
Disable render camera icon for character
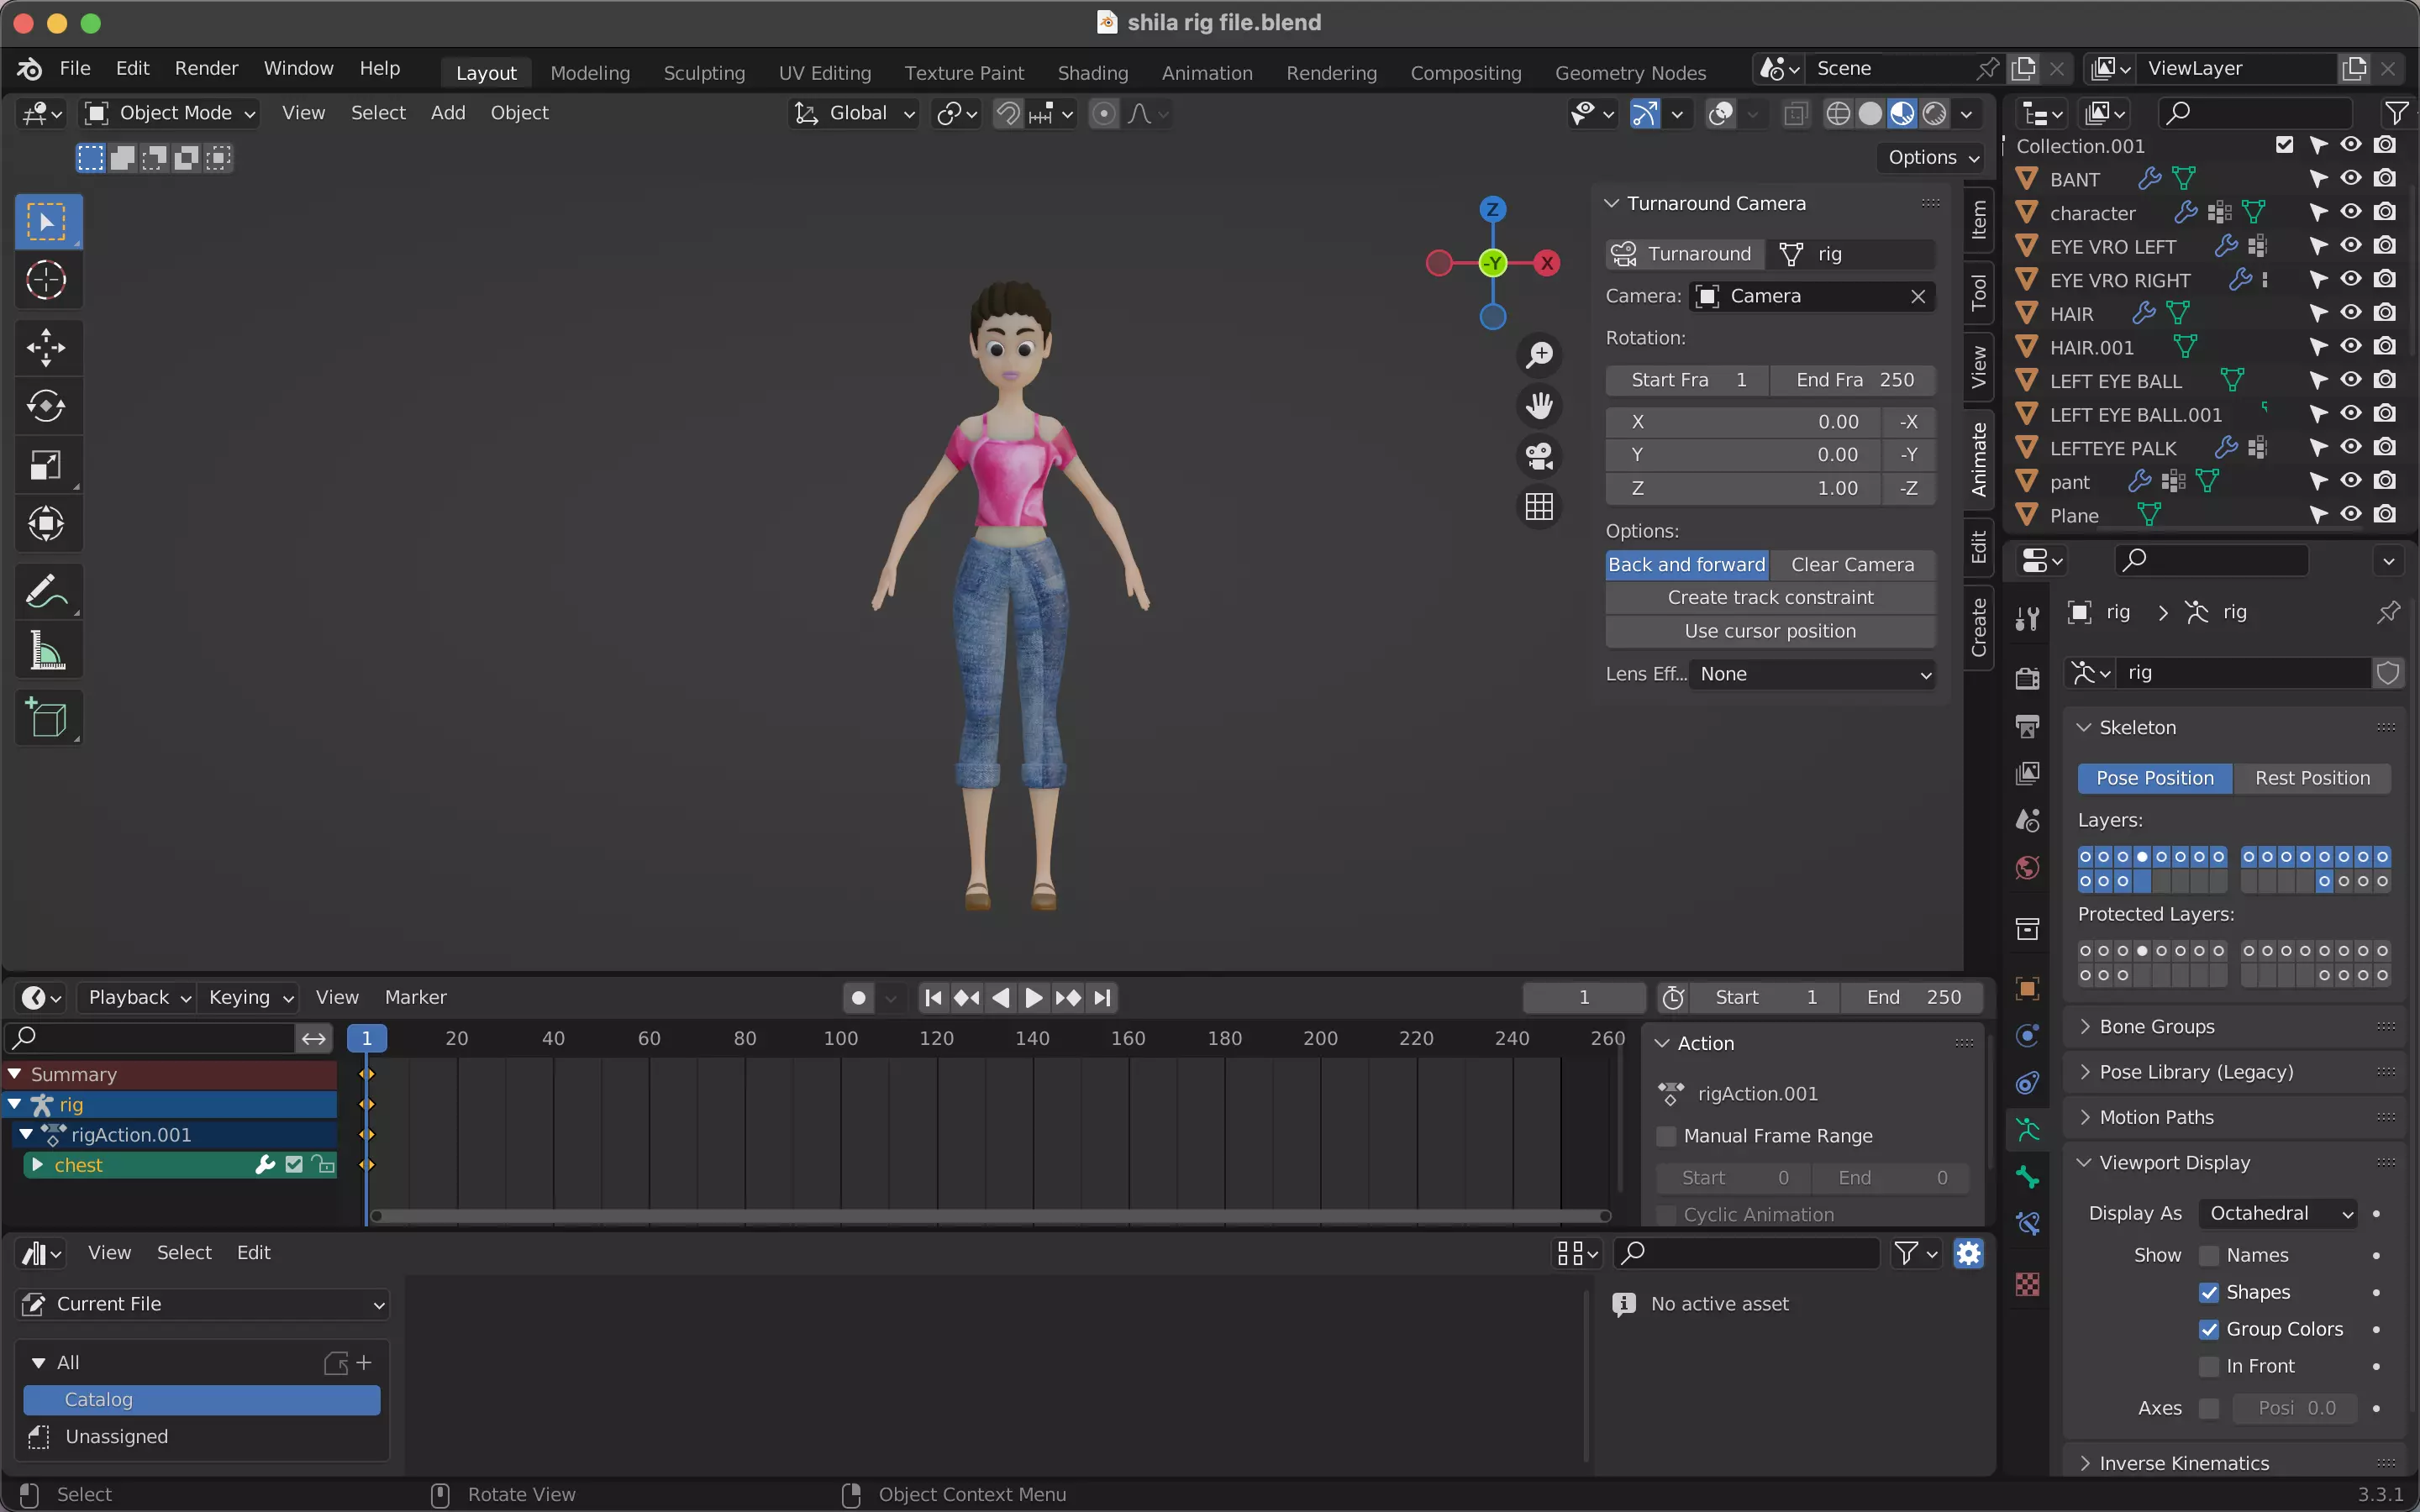pos(2385,212)
